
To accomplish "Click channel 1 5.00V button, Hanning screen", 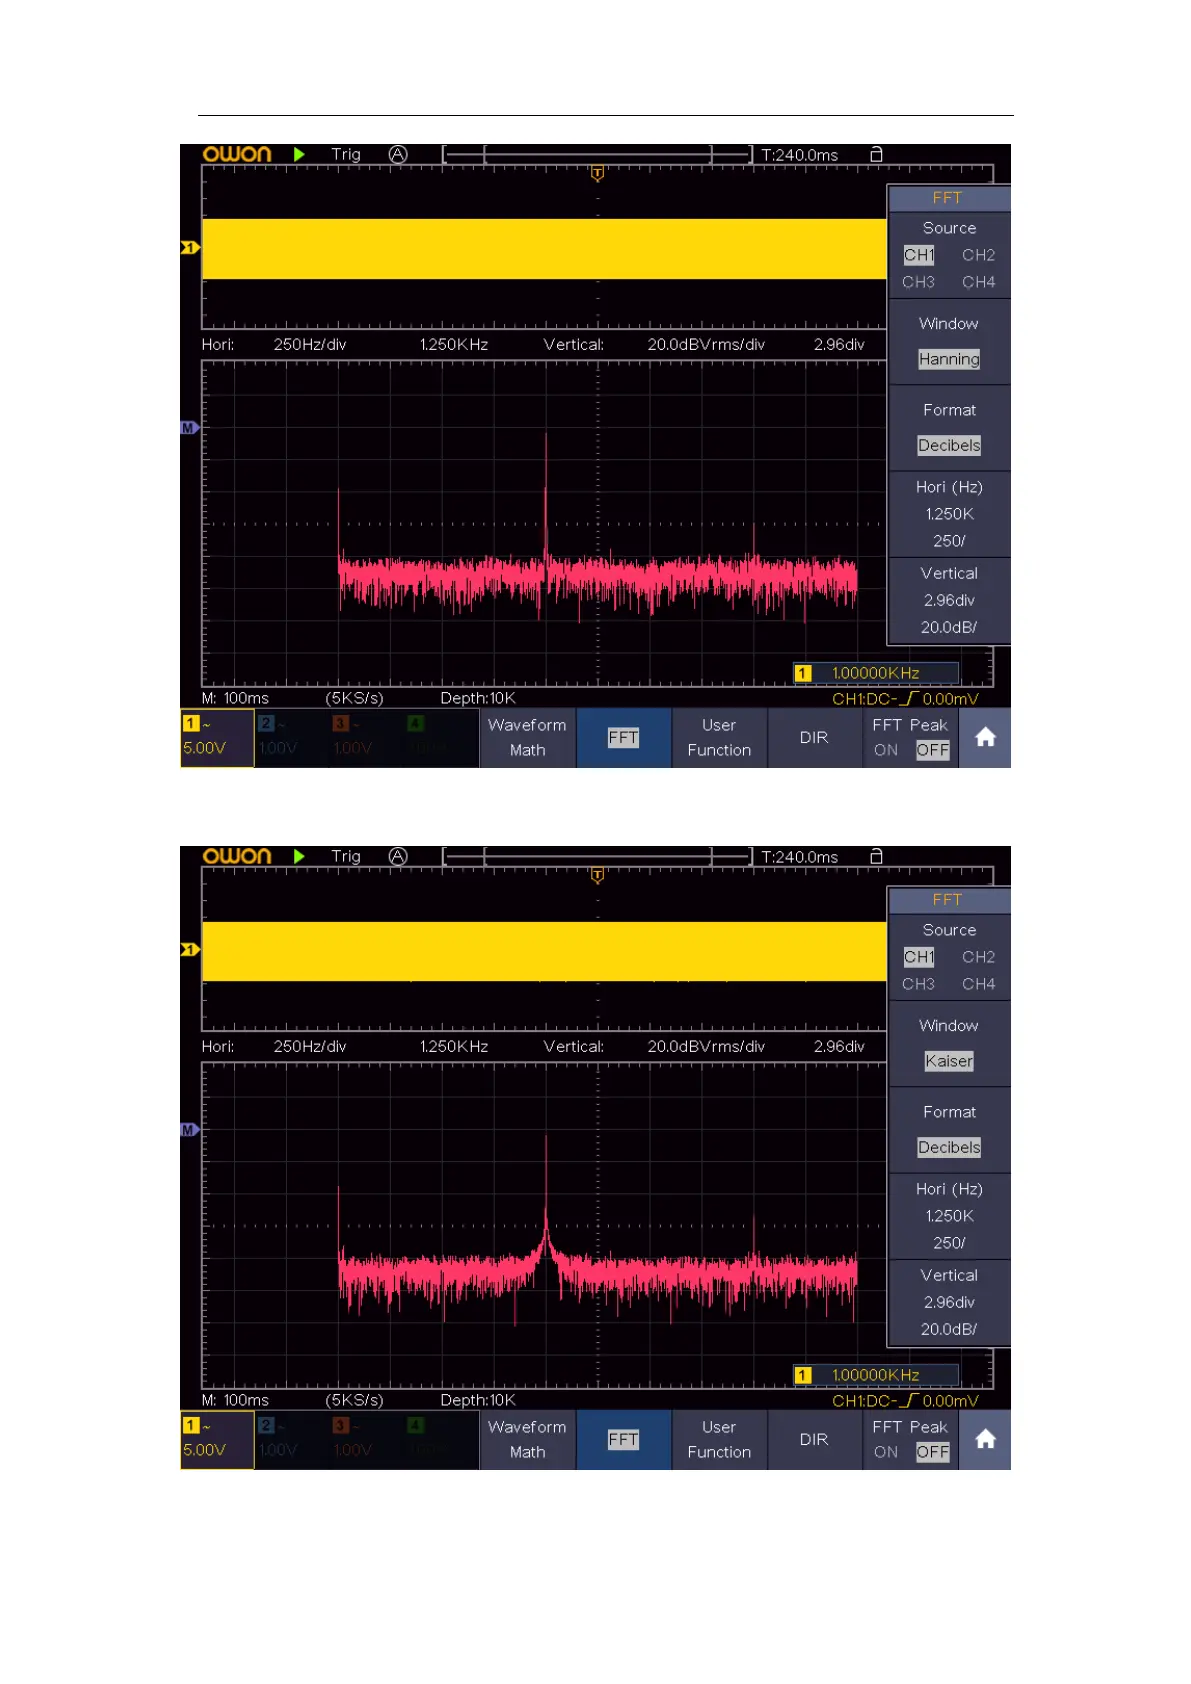I will tap(217, 737).
